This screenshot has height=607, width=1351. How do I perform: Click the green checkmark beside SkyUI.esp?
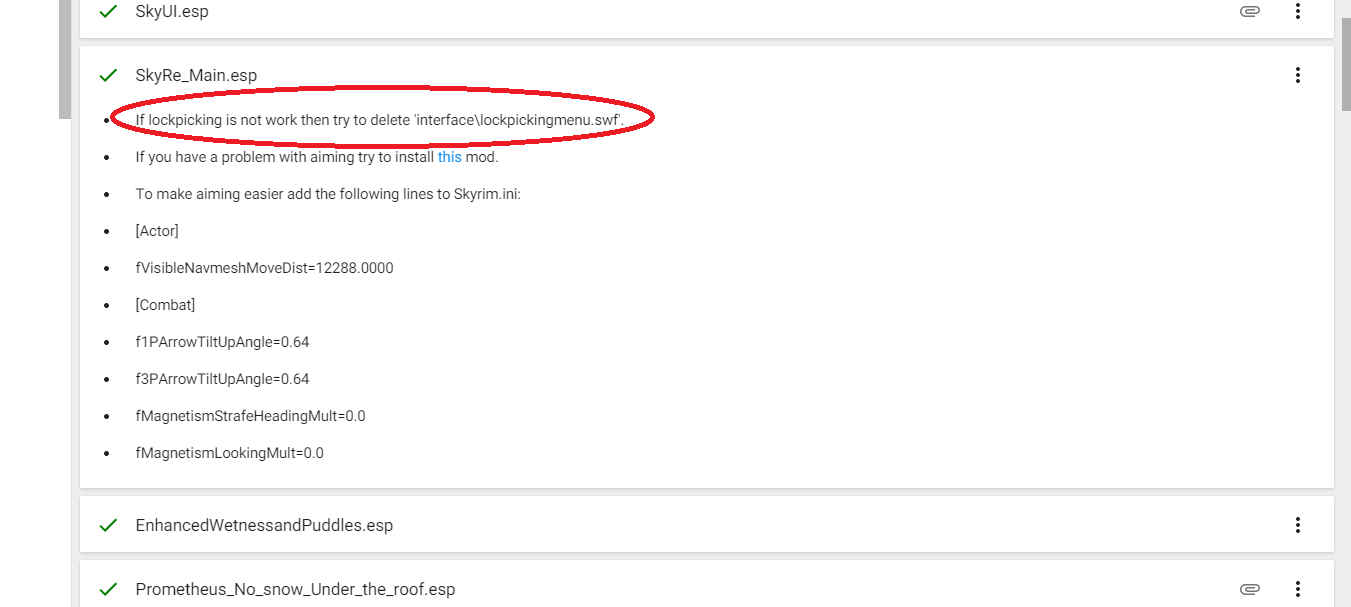click(x=109, y=12)
